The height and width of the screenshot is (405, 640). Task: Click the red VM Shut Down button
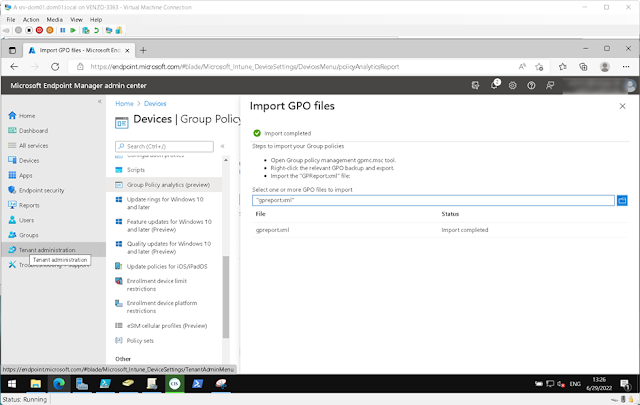[x=39, y=30]
